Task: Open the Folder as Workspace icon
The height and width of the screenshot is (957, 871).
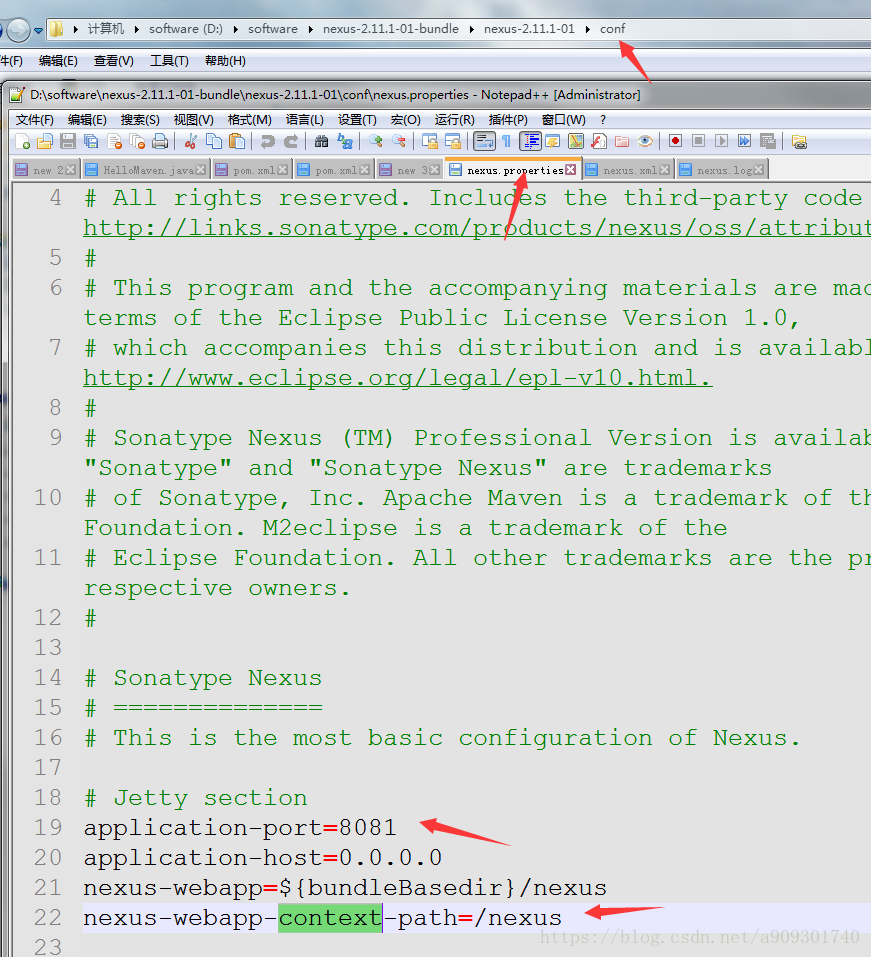Action: [622, 142]
